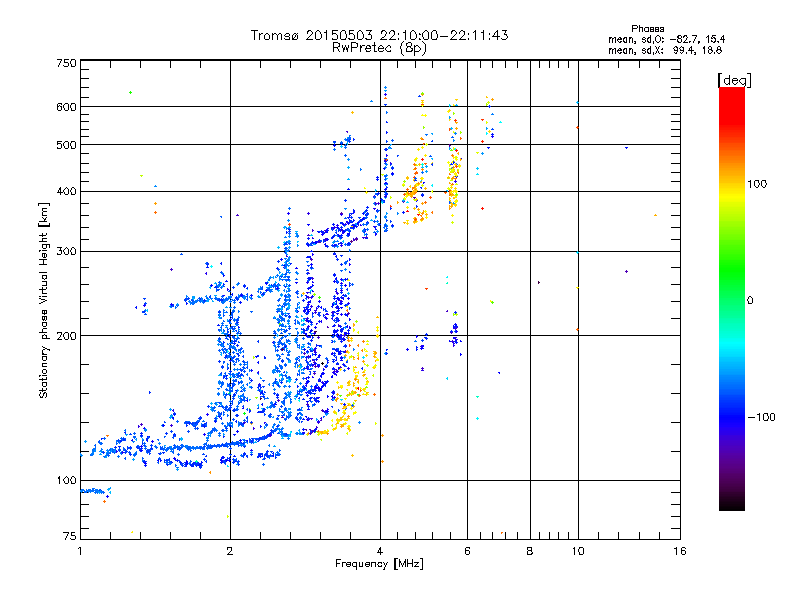
Task: Click the x-axis '4' tick label
Action: click(x=380, y=551)
